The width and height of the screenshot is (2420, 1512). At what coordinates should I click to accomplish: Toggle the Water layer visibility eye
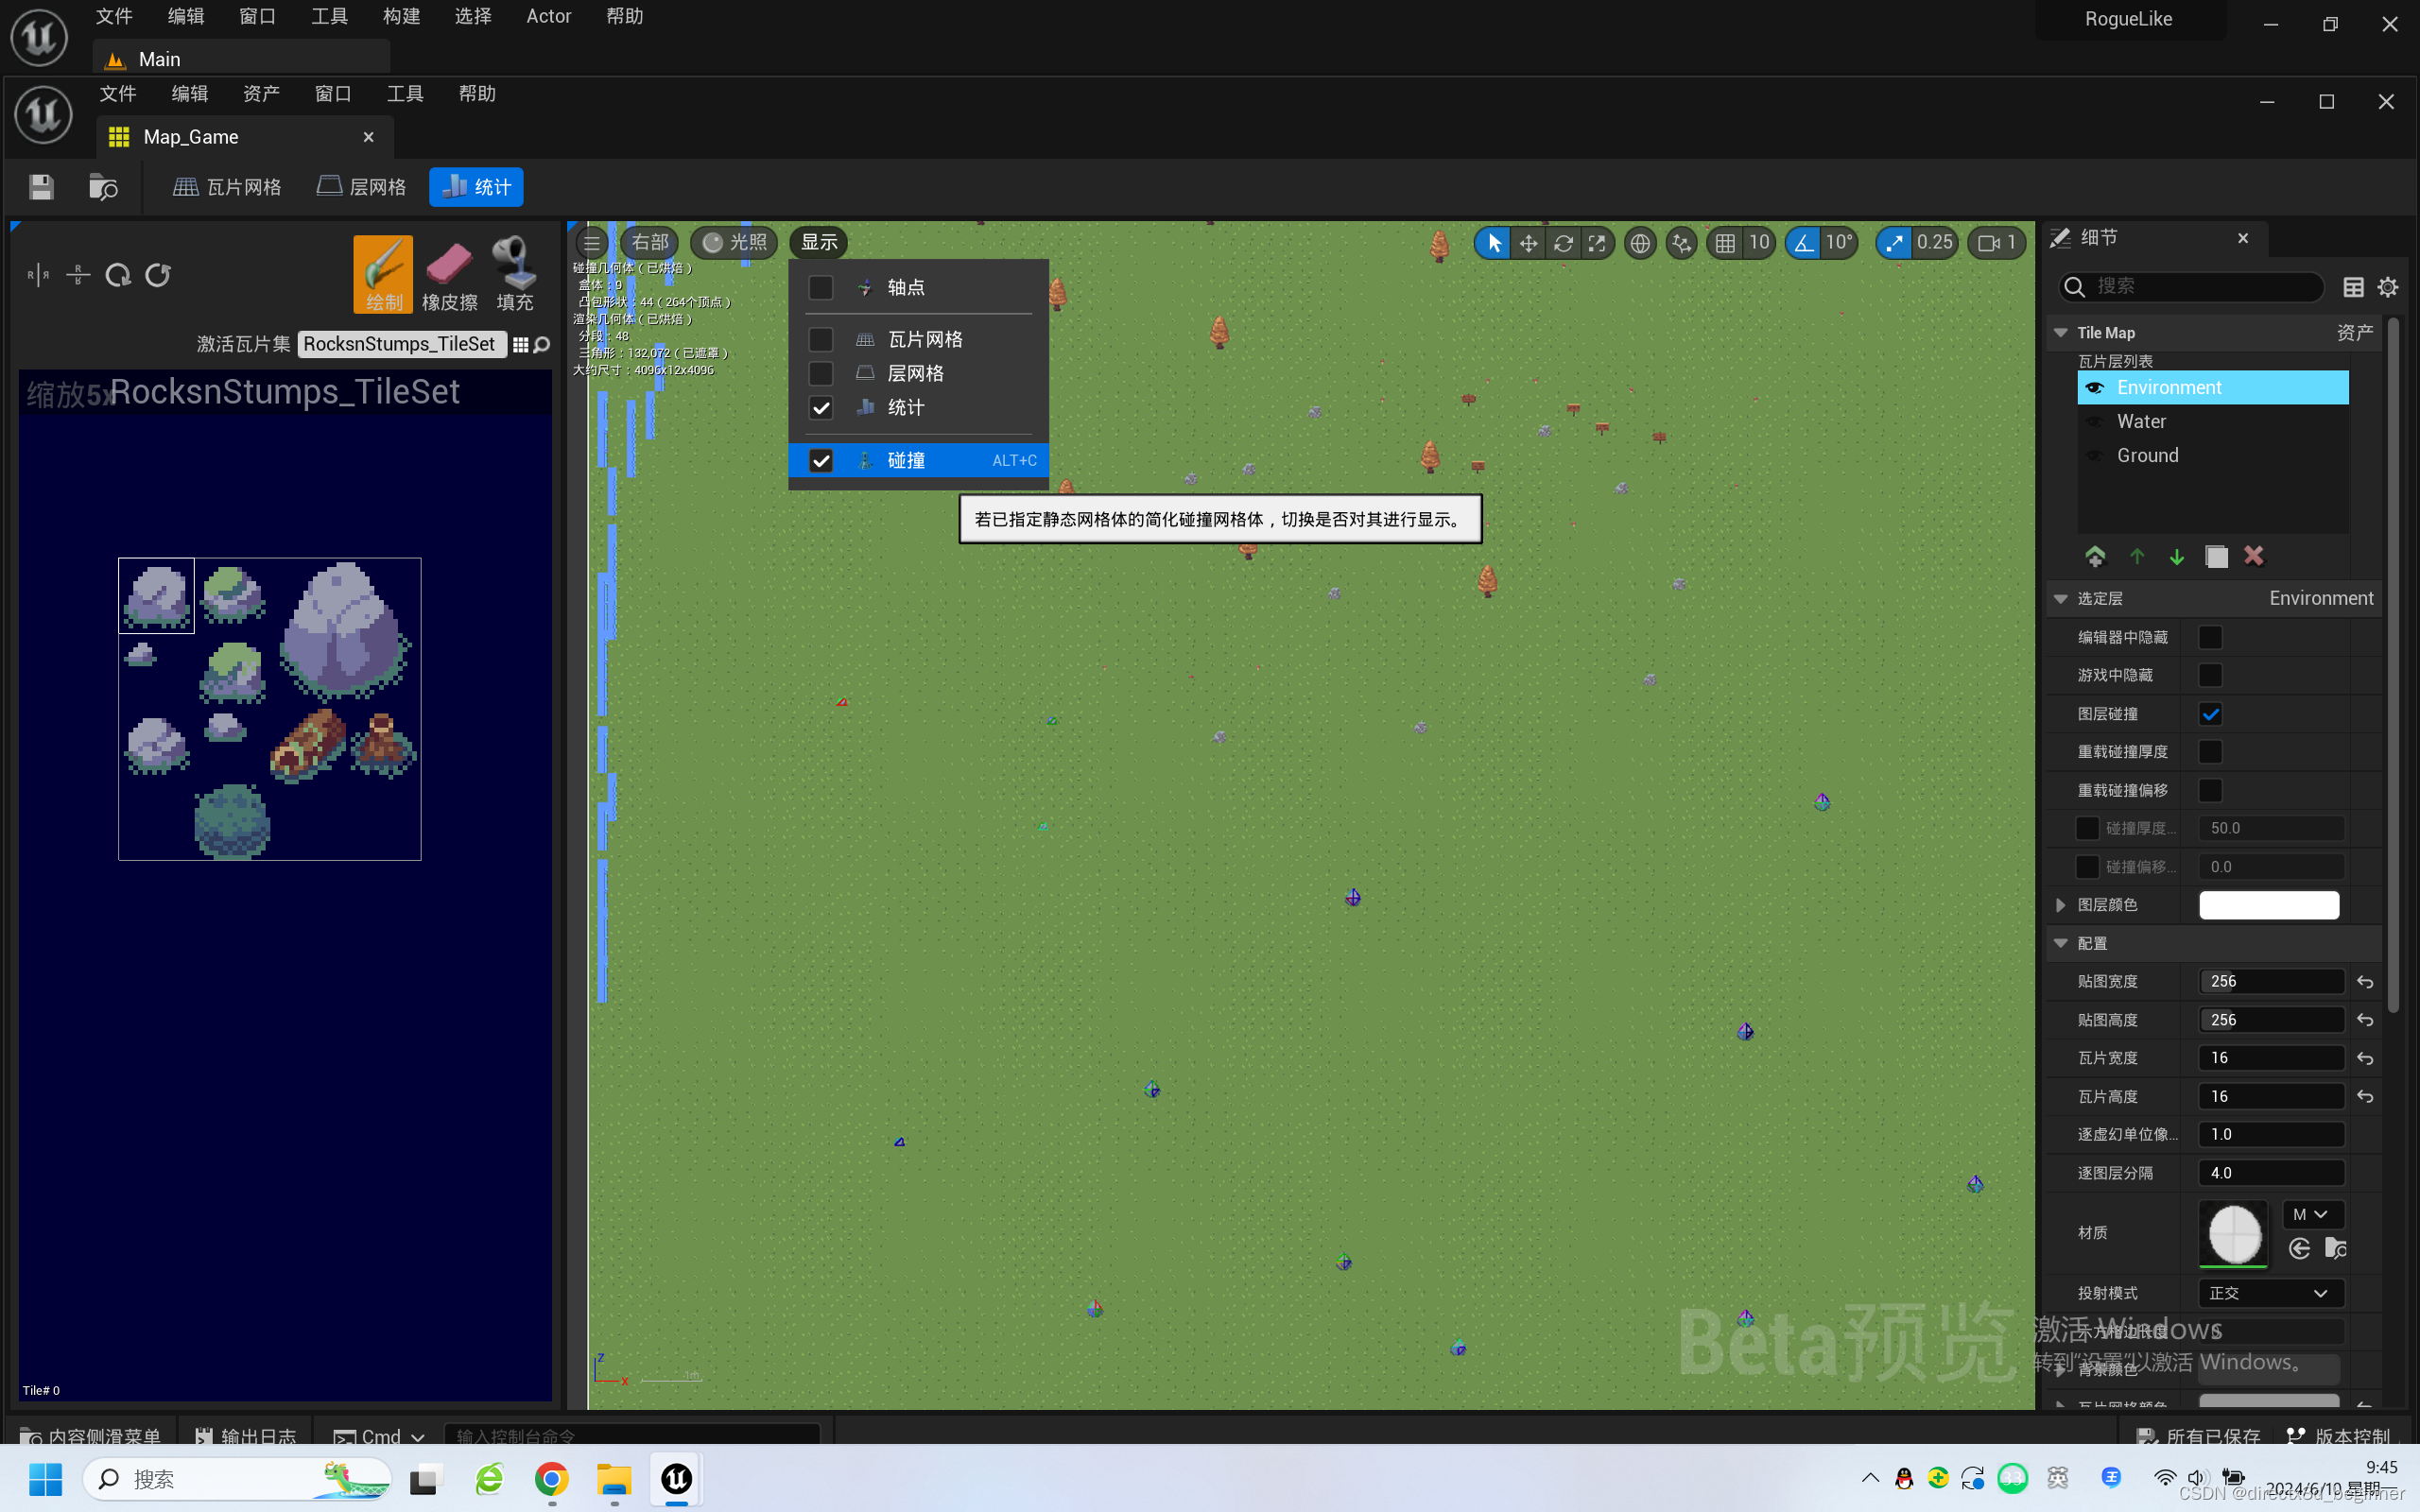(x=2094, y=422)
